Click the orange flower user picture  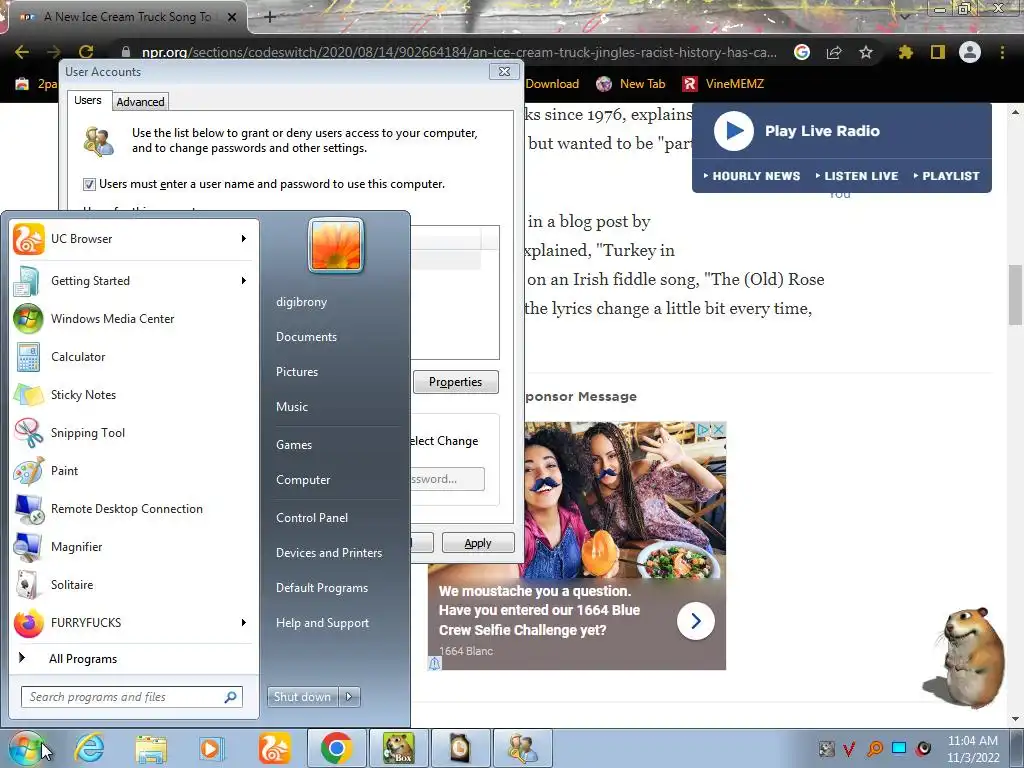[336, 245]
